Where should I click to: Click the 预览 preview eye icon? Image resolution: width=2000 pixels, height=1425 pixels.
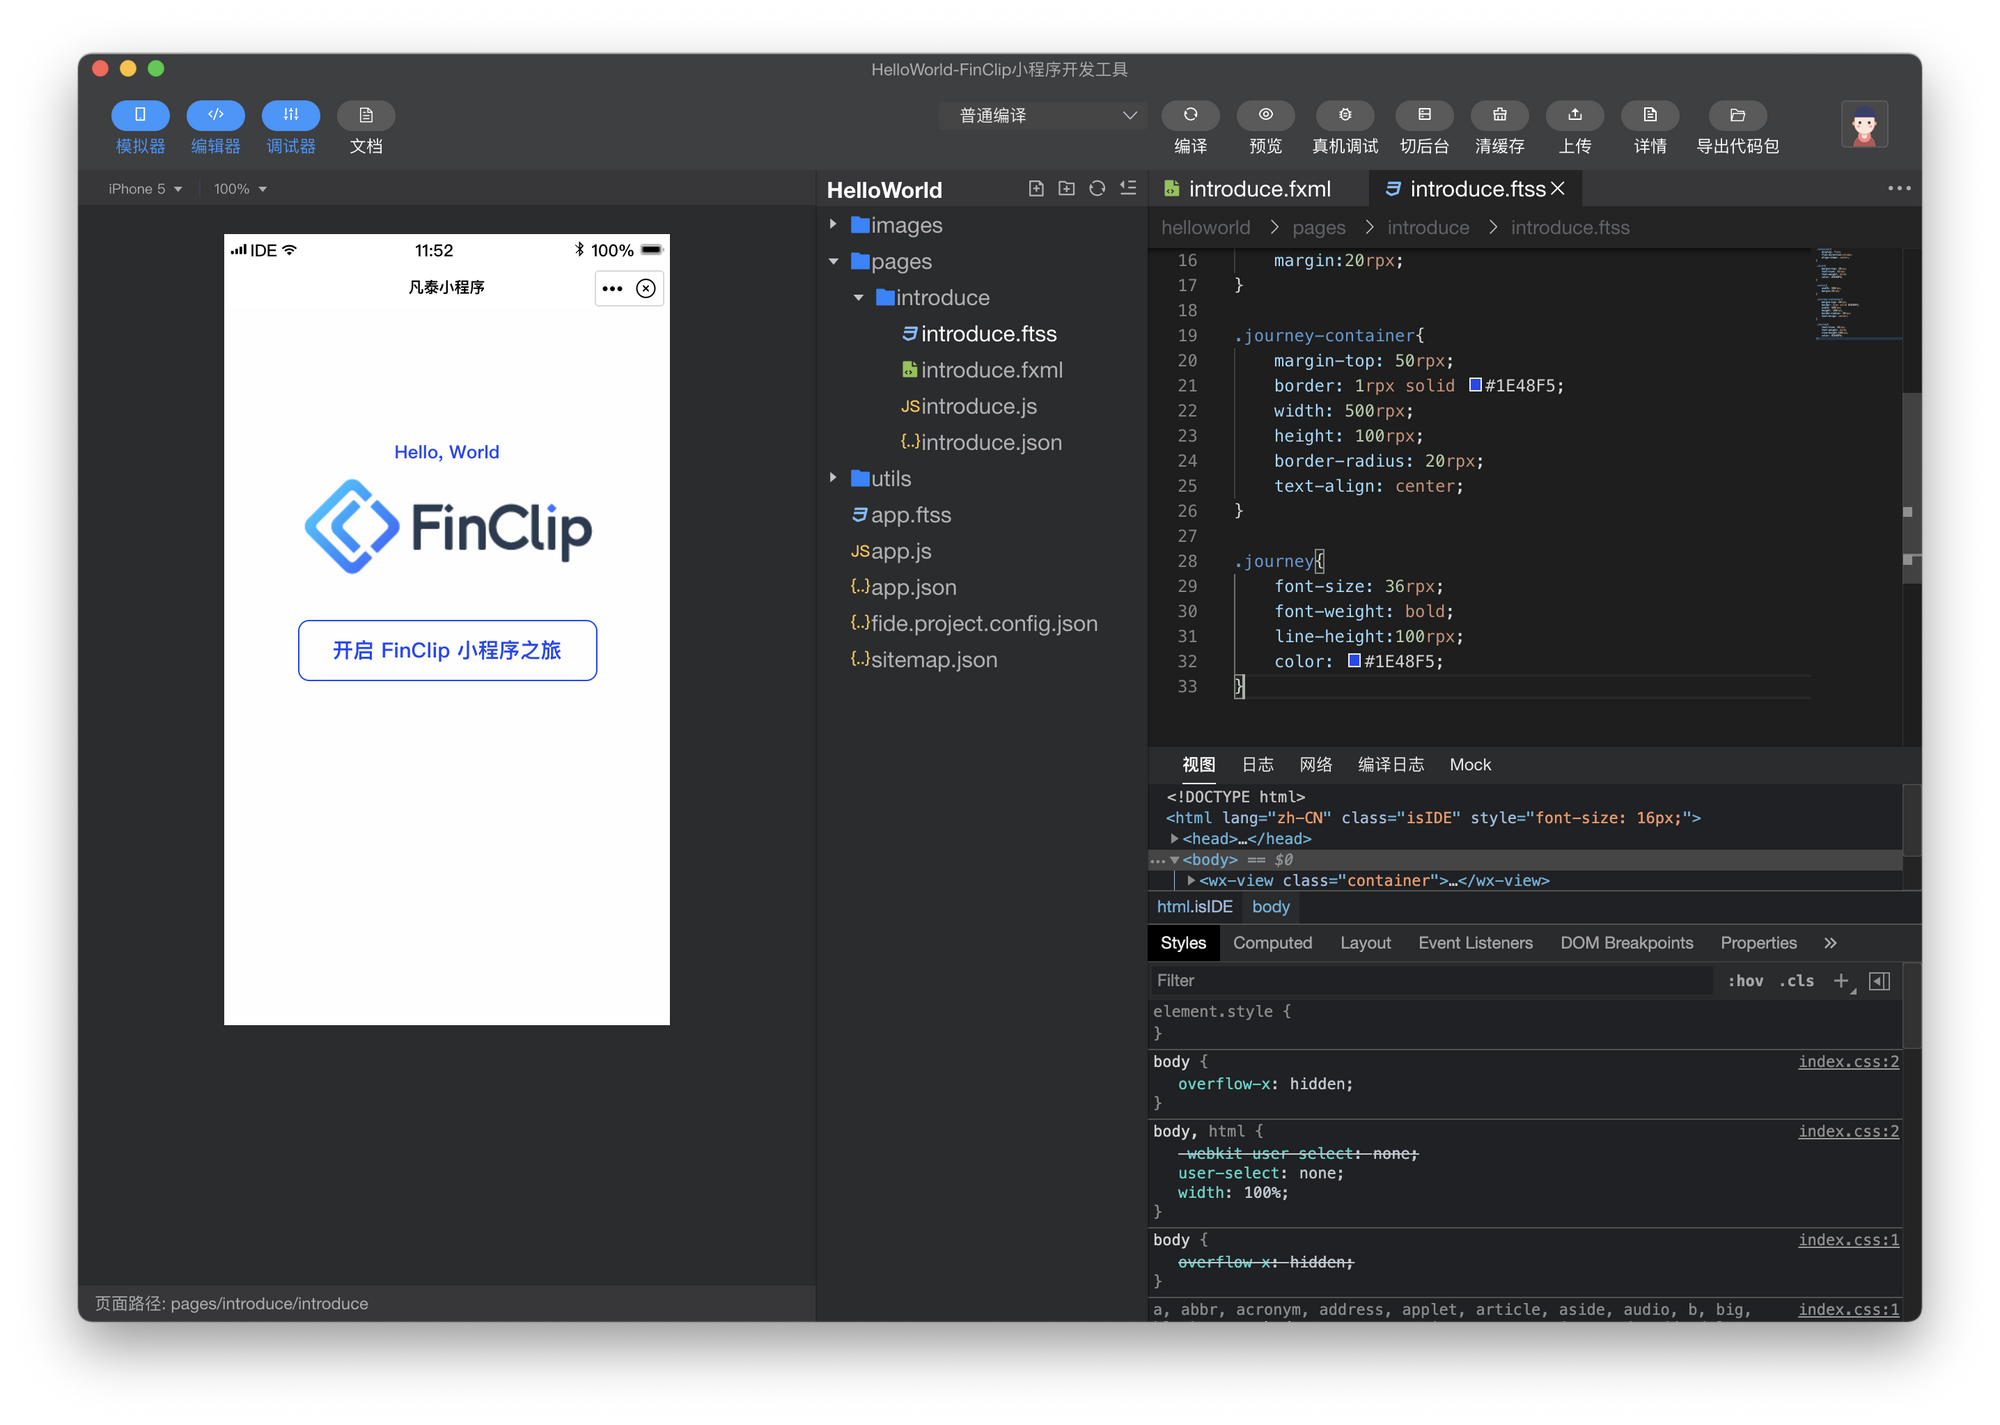click(1265, 115)
